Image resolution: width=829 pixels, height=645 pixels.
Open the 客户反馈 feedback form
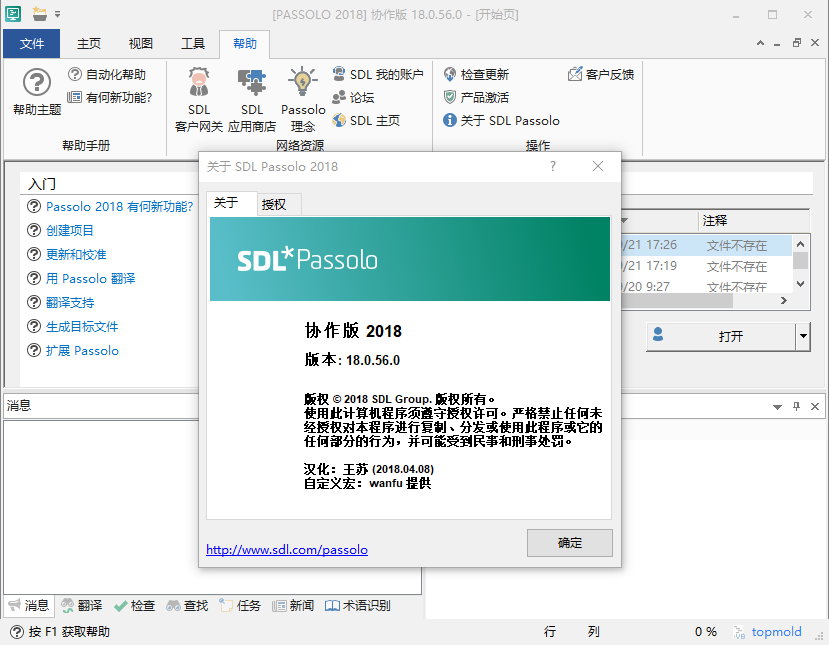(601, 74)
